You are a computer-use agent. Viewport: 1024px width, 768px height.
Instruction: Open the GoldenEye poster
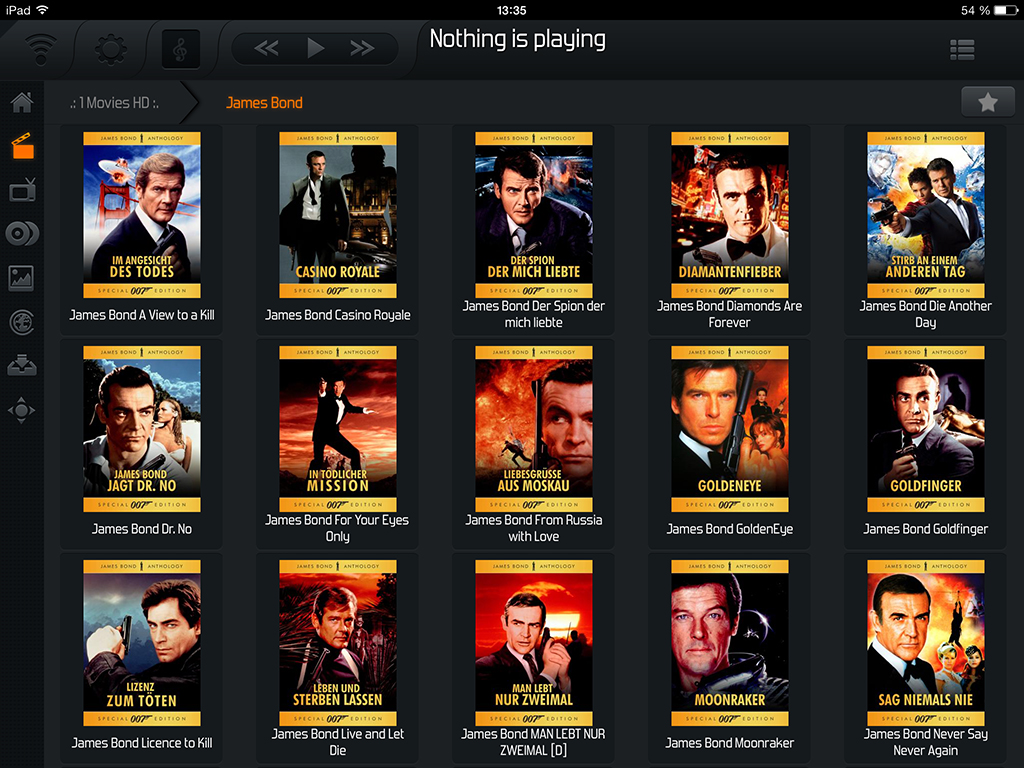pyautogui.click(x=729, y=429)
